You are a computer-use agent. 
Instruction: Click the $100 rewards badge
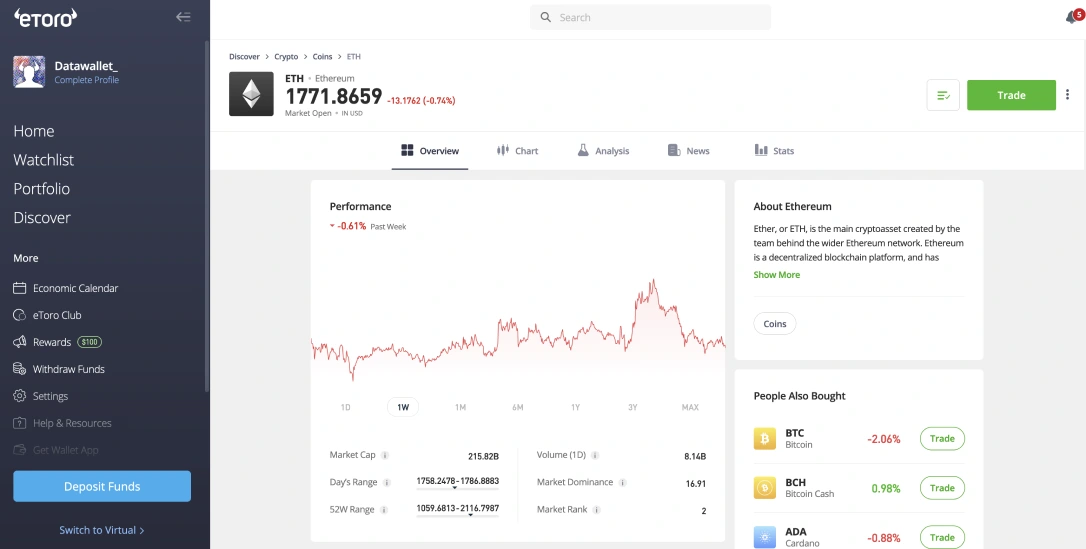coord(89,342)
